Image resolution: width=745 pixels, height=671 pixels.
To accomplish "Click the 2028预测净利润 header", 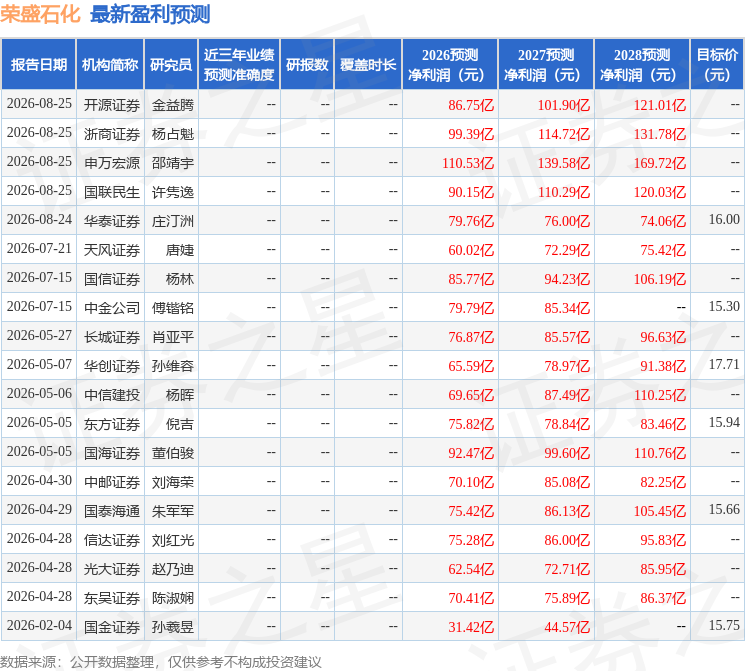I will (642, 65).
